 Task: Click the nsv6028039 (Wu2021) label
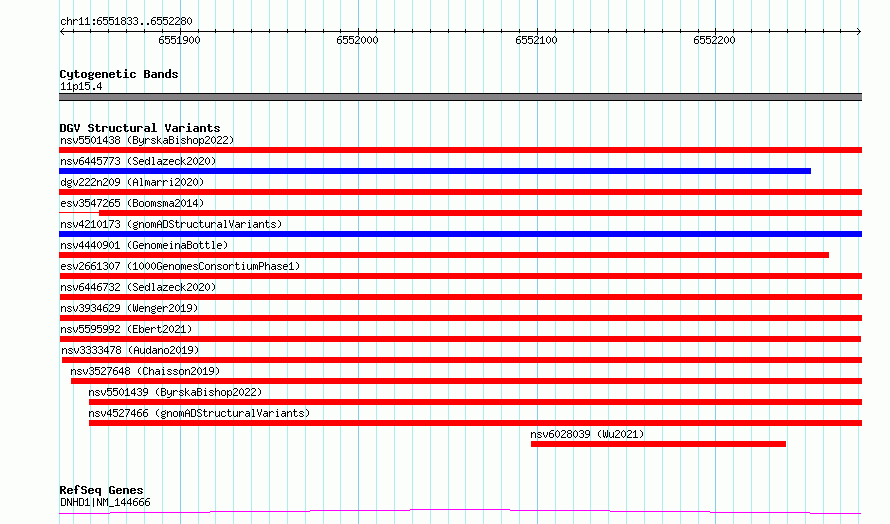coord(587,434)
